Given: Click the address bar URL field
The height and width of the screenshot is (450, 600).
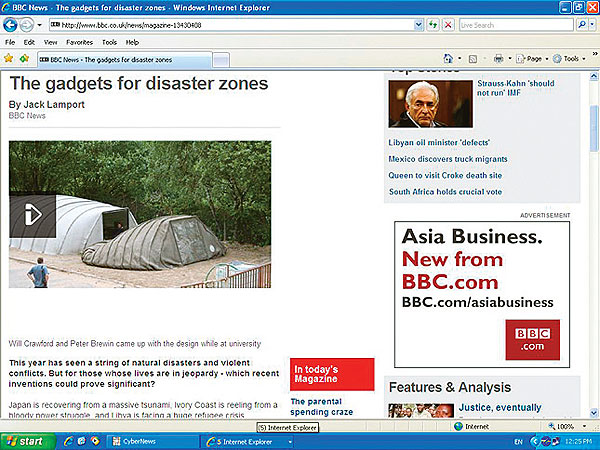Looking at the screenshot, I should point(232,25).
